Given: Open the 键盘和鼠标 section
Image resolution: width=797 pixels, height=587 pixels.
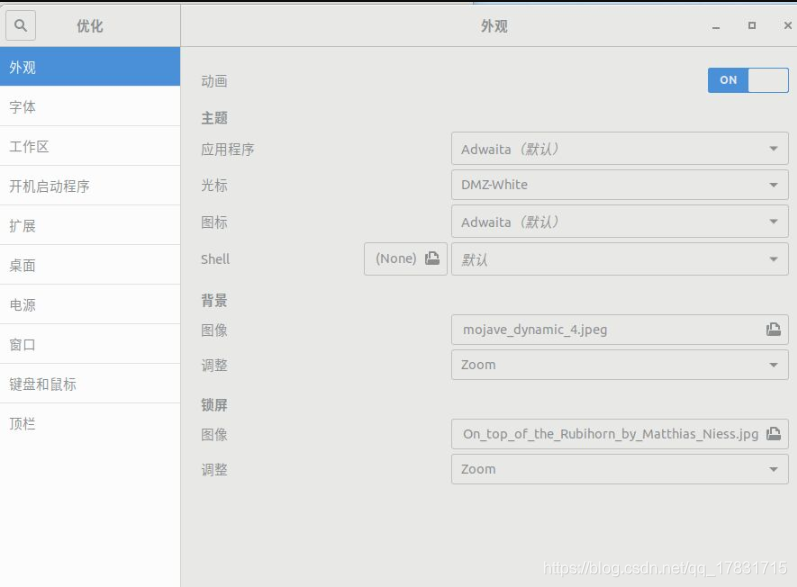Looking at the screenshot, I should coord(90,384).
